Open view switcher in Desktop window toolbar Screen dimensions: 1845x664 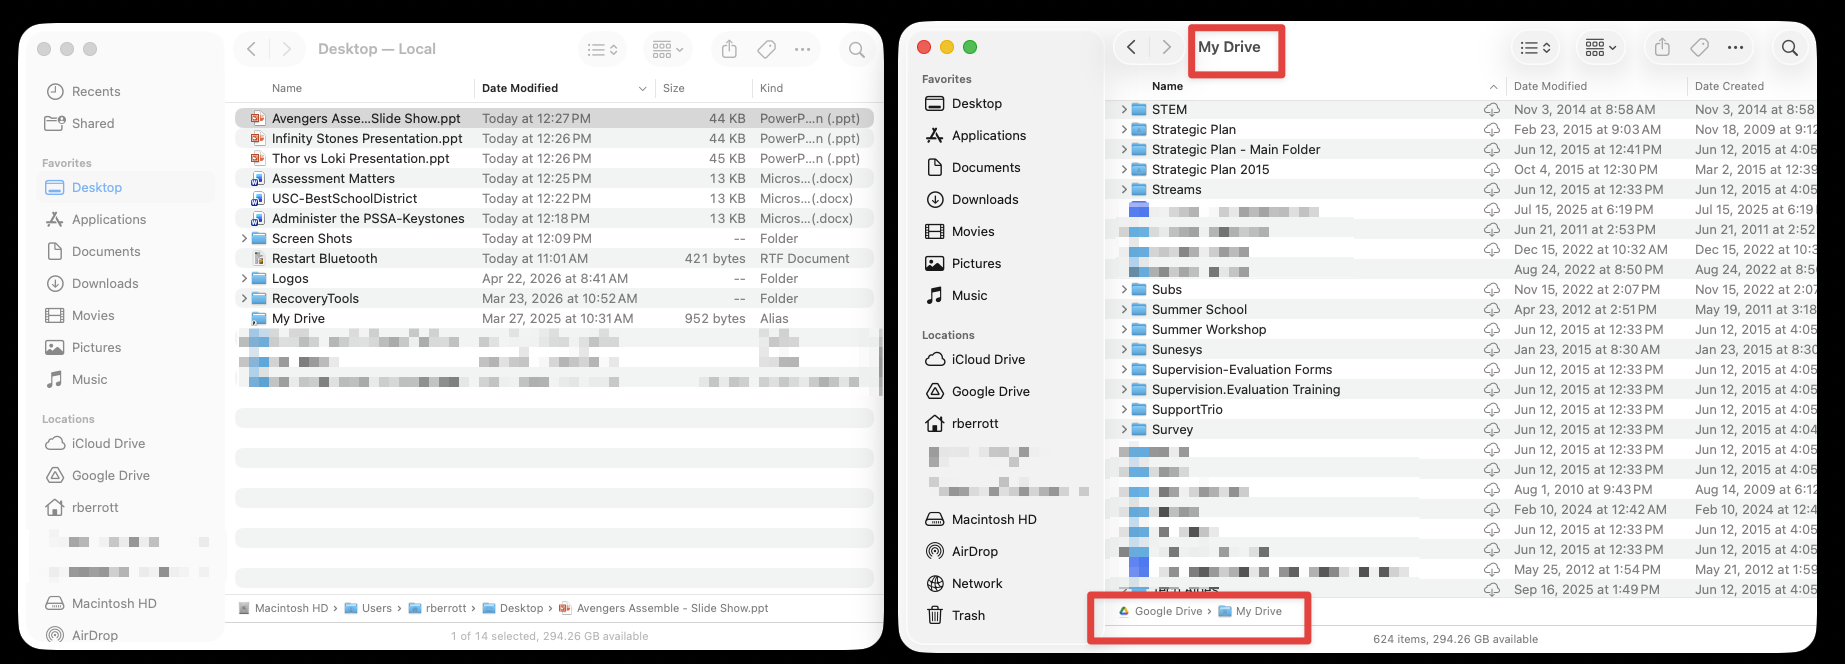(602, 49)
